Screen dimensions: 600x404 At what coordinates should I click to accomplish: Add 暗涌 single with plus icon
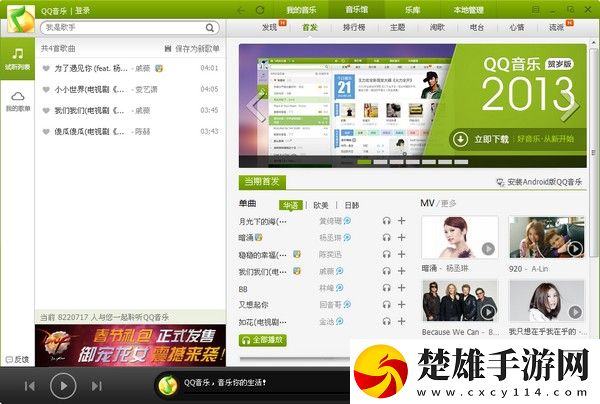(401, 238)
